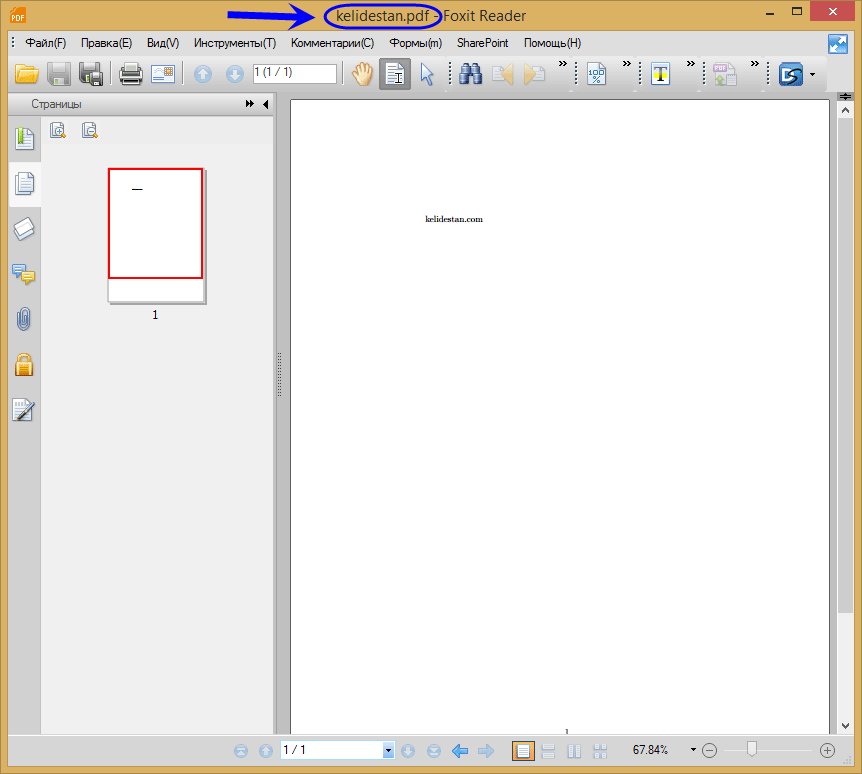Click next page button in bottom bar

click(x=408, y=751)
